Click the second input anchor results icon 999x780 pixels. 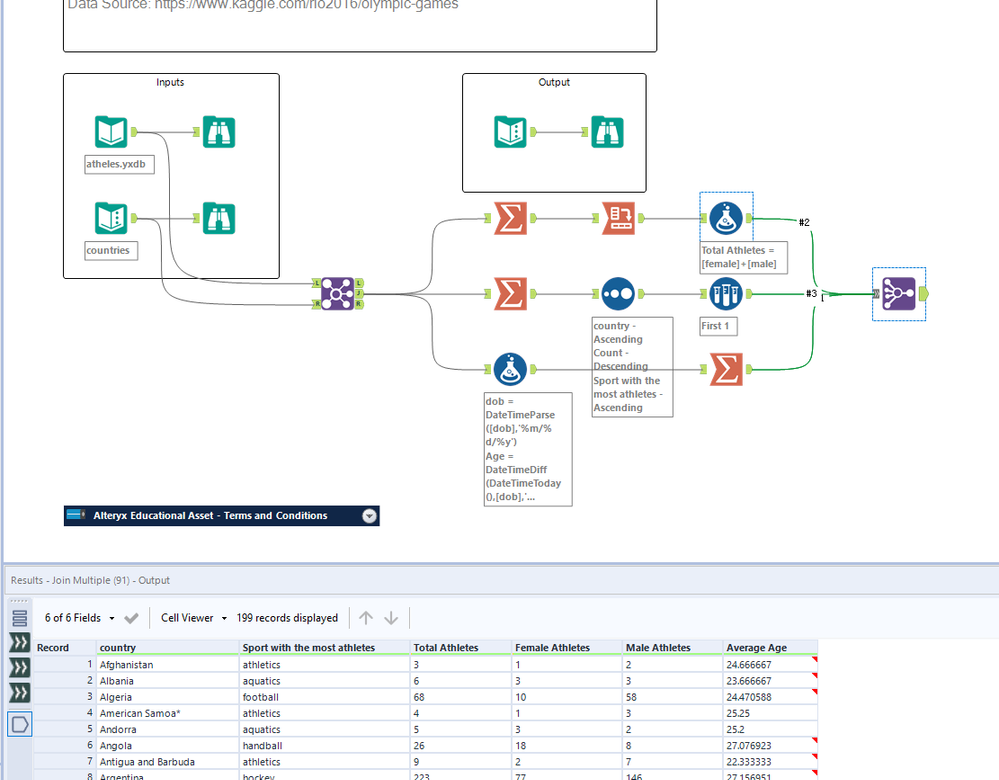[x=20, y=667]
